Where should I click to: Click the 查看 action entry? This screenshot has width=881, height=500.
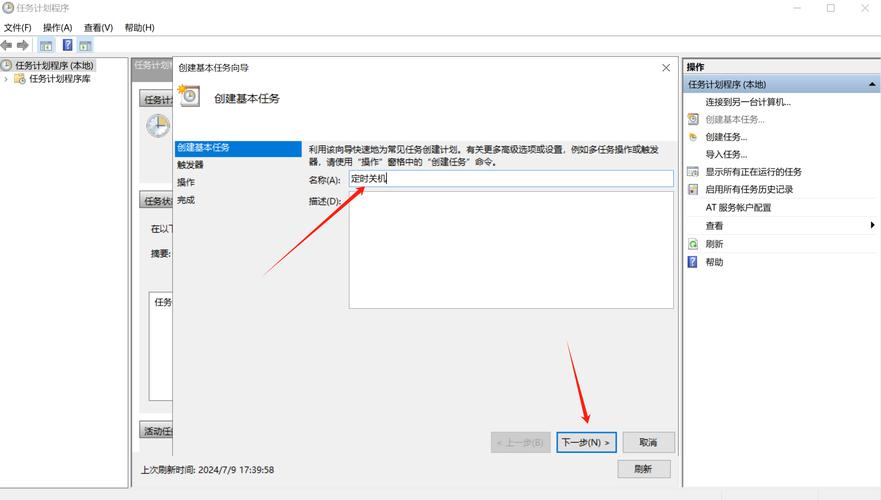pyautogui.click(x=714, y=226)
